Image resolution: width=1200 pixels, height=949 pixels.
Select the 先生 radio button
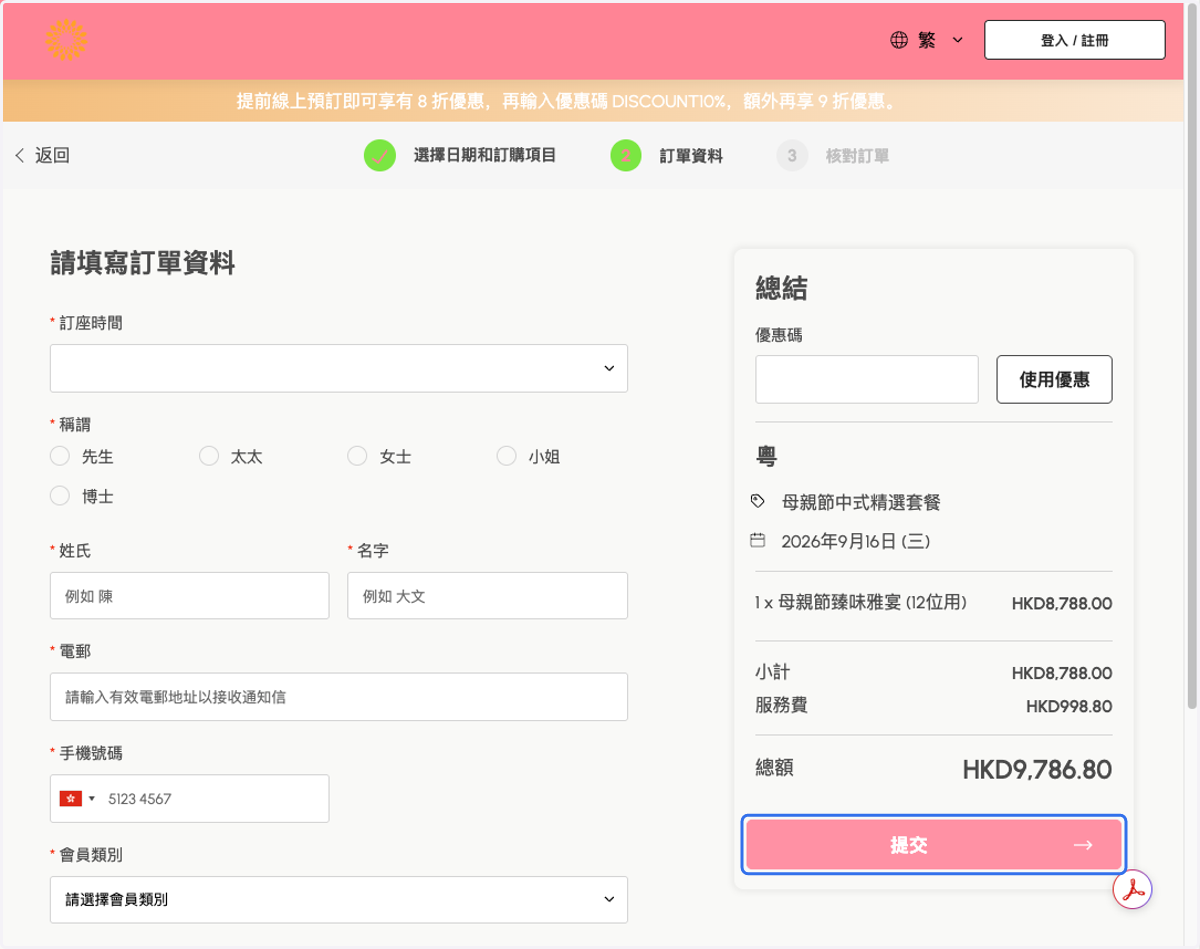point(60,456)
